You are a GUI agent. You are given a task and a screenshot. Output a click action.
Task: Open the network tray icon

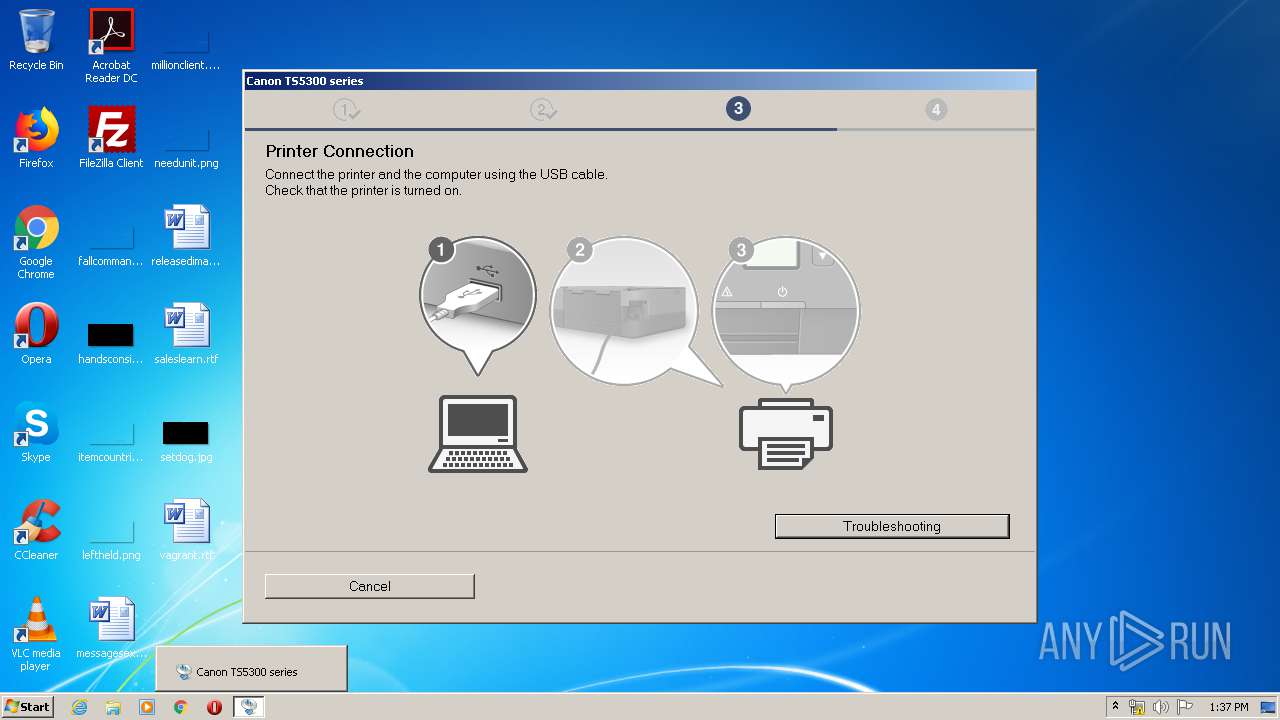[x=1137, y=707]
